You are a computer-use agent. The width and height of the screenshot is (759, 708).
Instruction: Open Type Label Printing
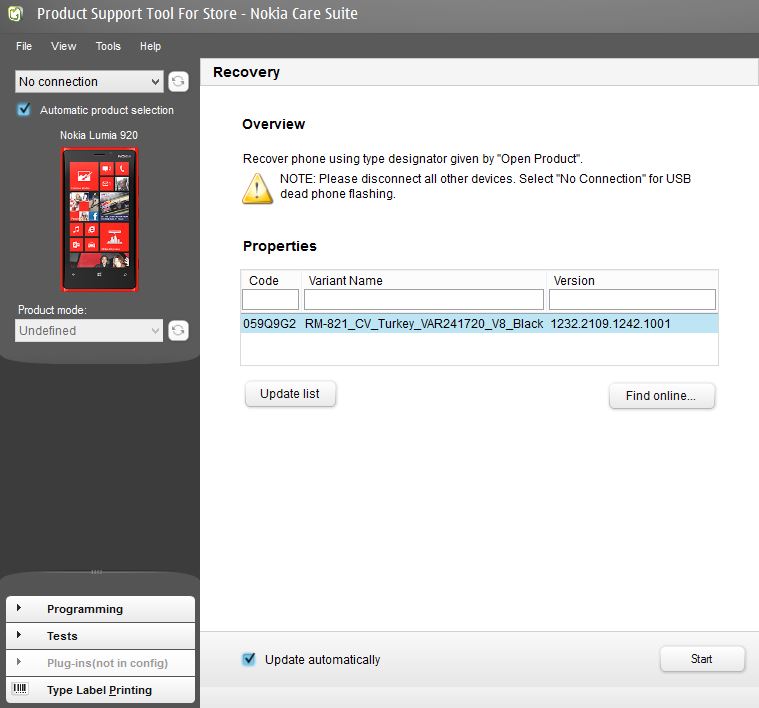100,690
